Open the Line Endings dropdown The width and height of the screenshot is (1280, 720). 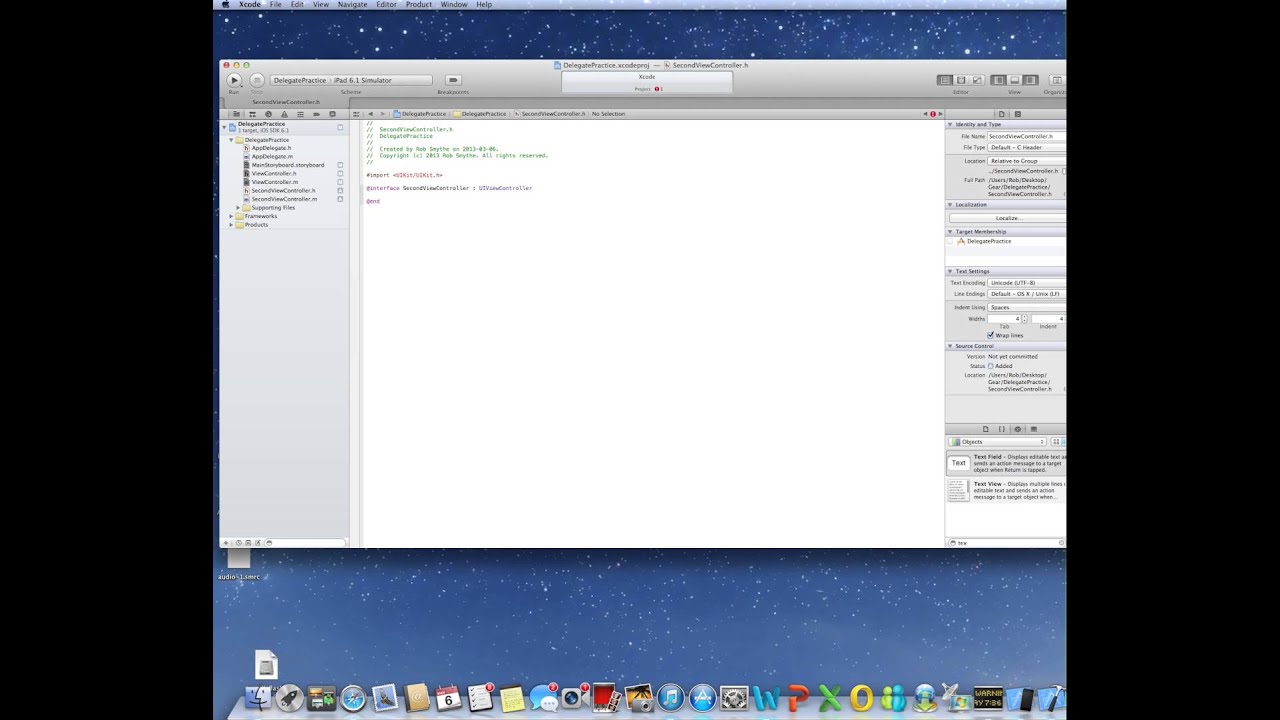pos(1027,294)
